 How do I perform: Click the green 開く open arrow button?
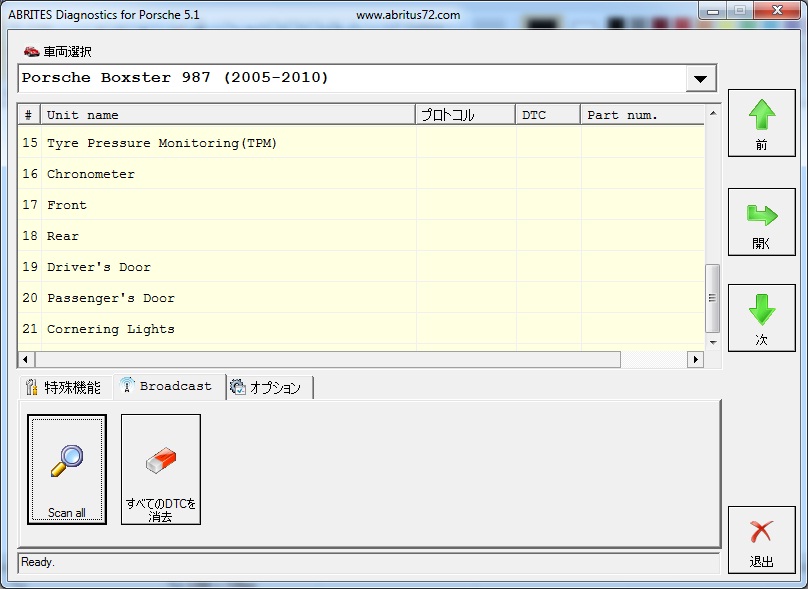click(762, 222)
